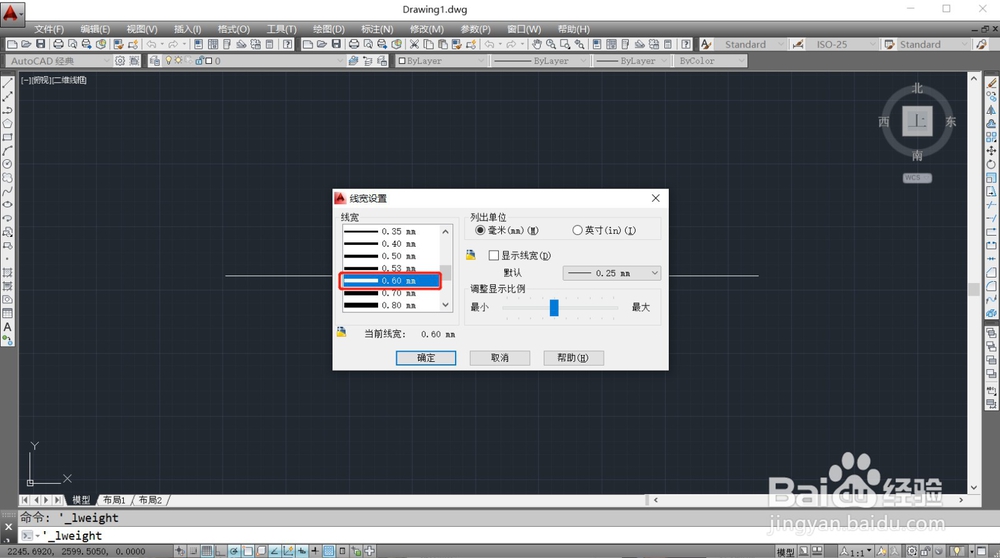Toggle grid display in status bar
This screenshot has width=1000, height=558.
click(207, 551)
